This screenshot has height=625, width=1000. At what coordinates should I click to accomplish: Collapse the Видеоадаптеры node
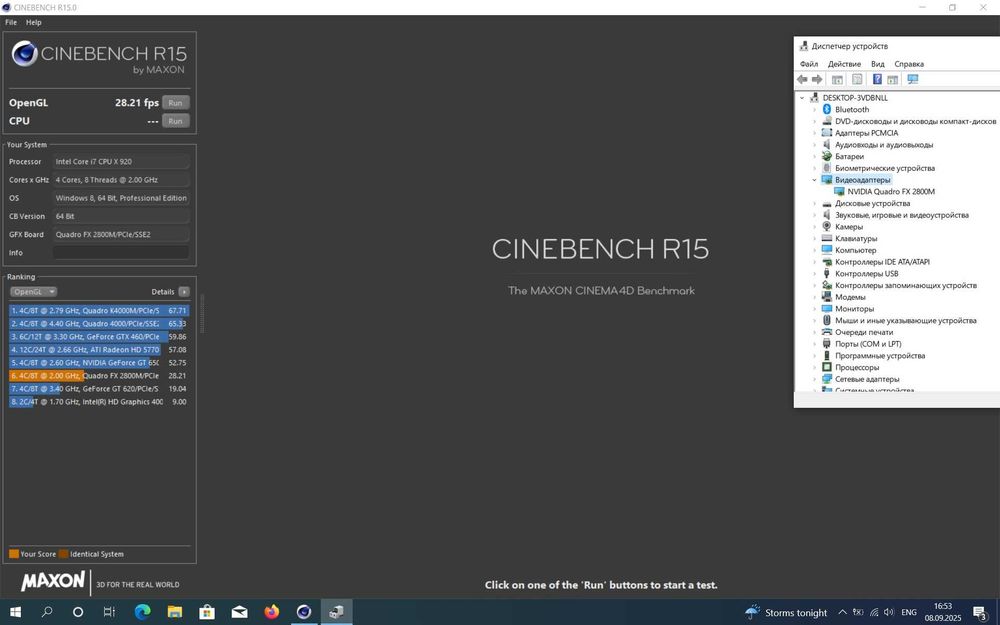[814, 180]
